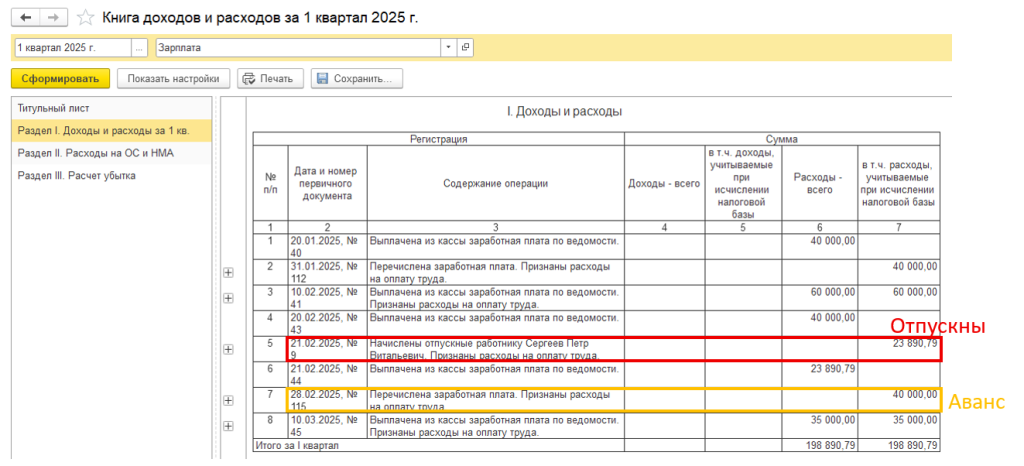
Task: Expand grouping for row 5 vacation pay
Action: pos(228,349)
